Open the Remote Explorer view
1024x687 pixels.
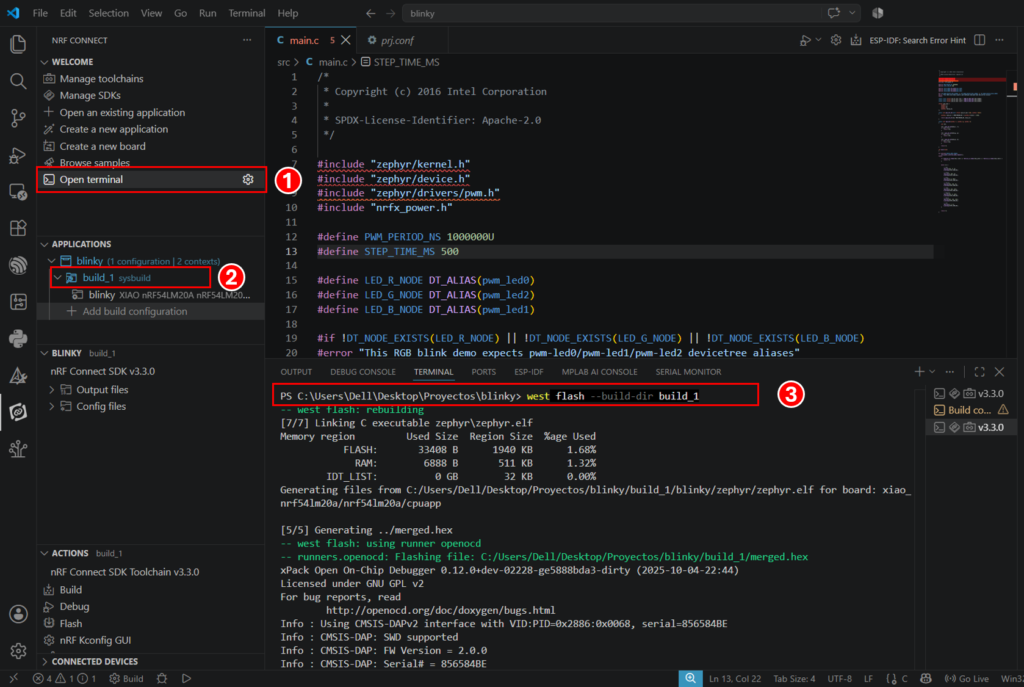(x=18, y=192)
